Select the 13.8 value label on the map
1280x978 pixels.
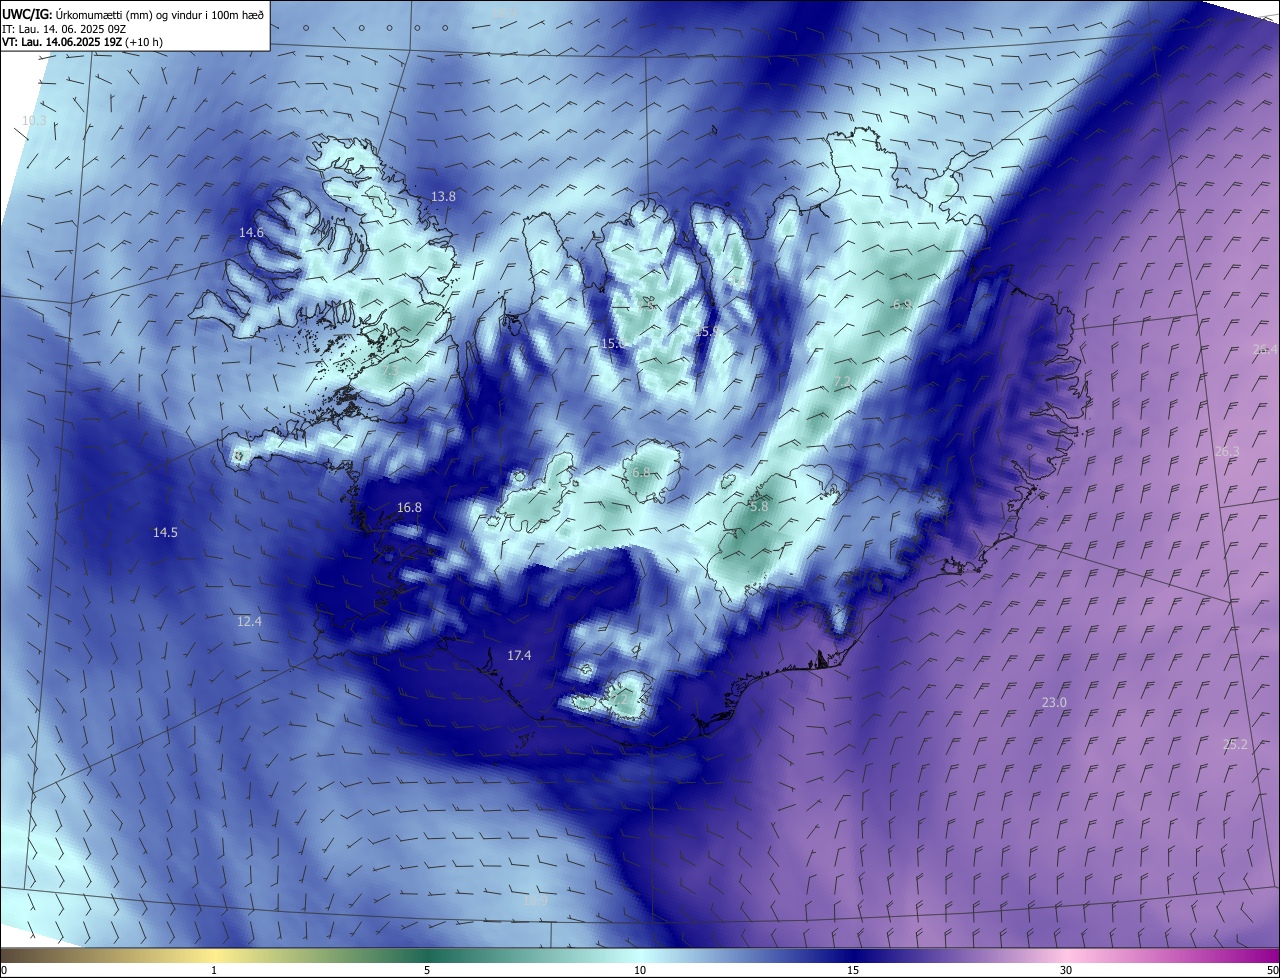pyautogui.click(x=443, y=197)
